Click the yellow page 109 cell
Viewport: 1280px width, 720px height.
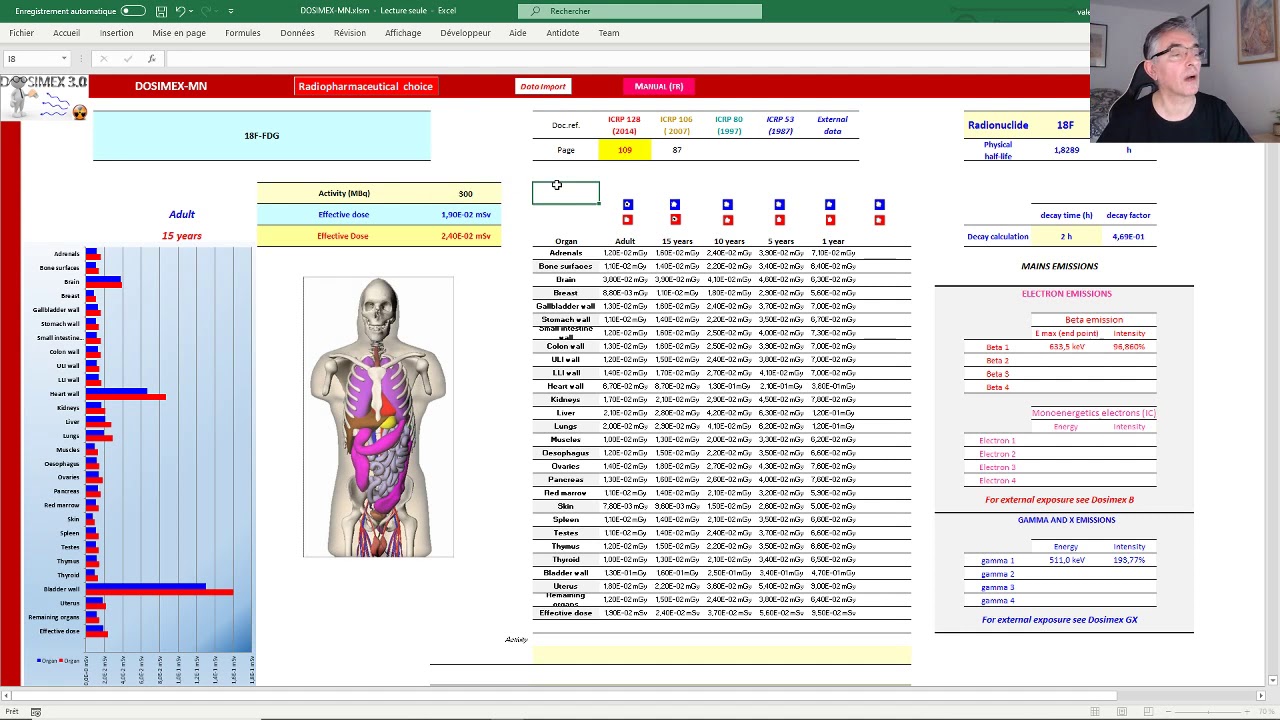click(x=624, y=150)
